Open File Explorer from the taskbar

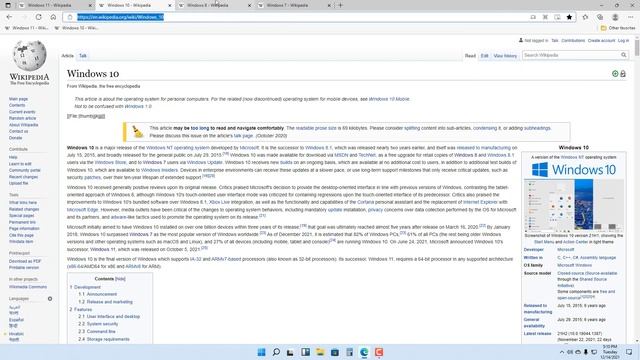(x=320, y=352)
